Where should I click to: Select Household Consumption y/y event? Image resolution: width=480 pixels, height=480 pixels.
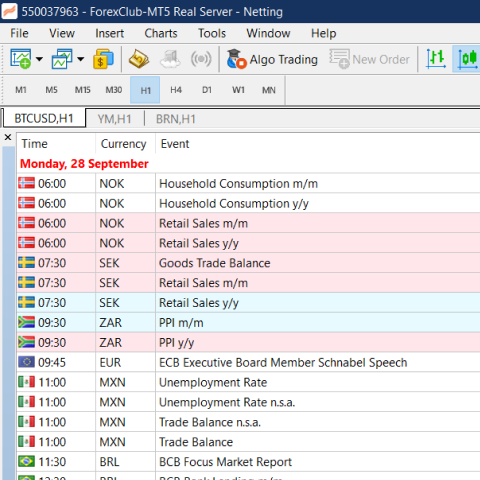click(x=248, y=203)
